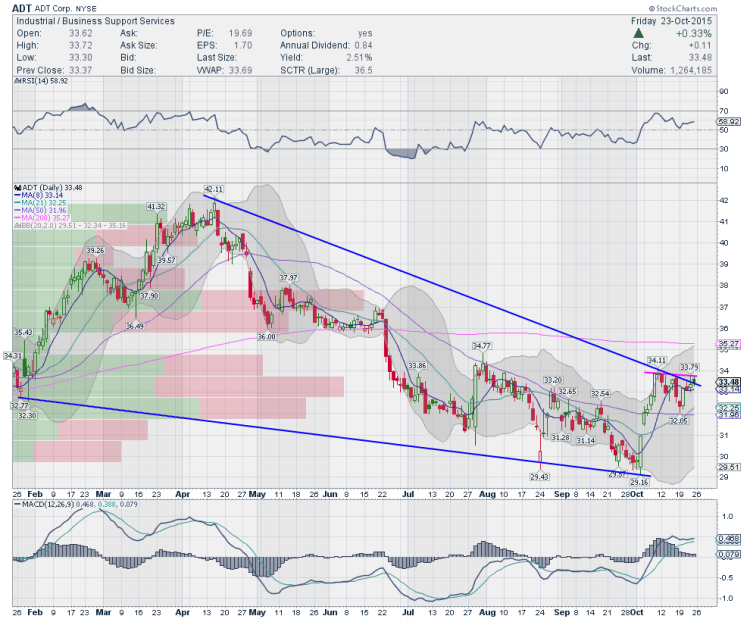Viewport: 750px width, 619px height.
Task: Click the 39.26 price label
Action: pos(95,251)
